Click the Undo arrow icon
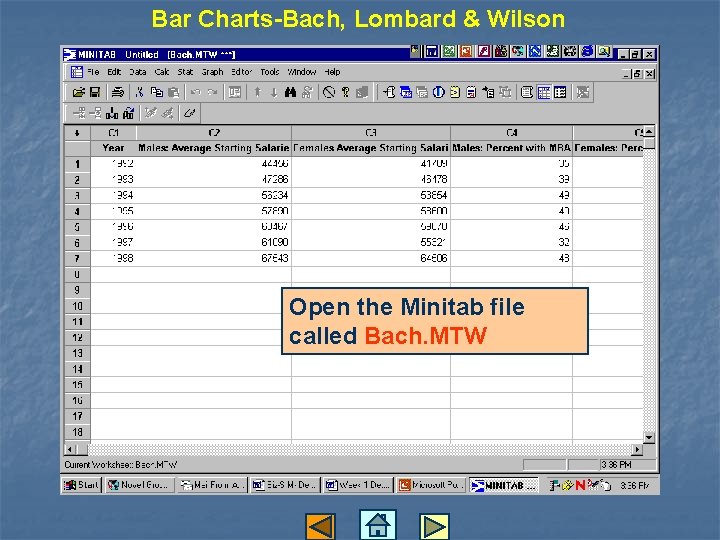Viewport: 720px width, 540px height. 196,92
